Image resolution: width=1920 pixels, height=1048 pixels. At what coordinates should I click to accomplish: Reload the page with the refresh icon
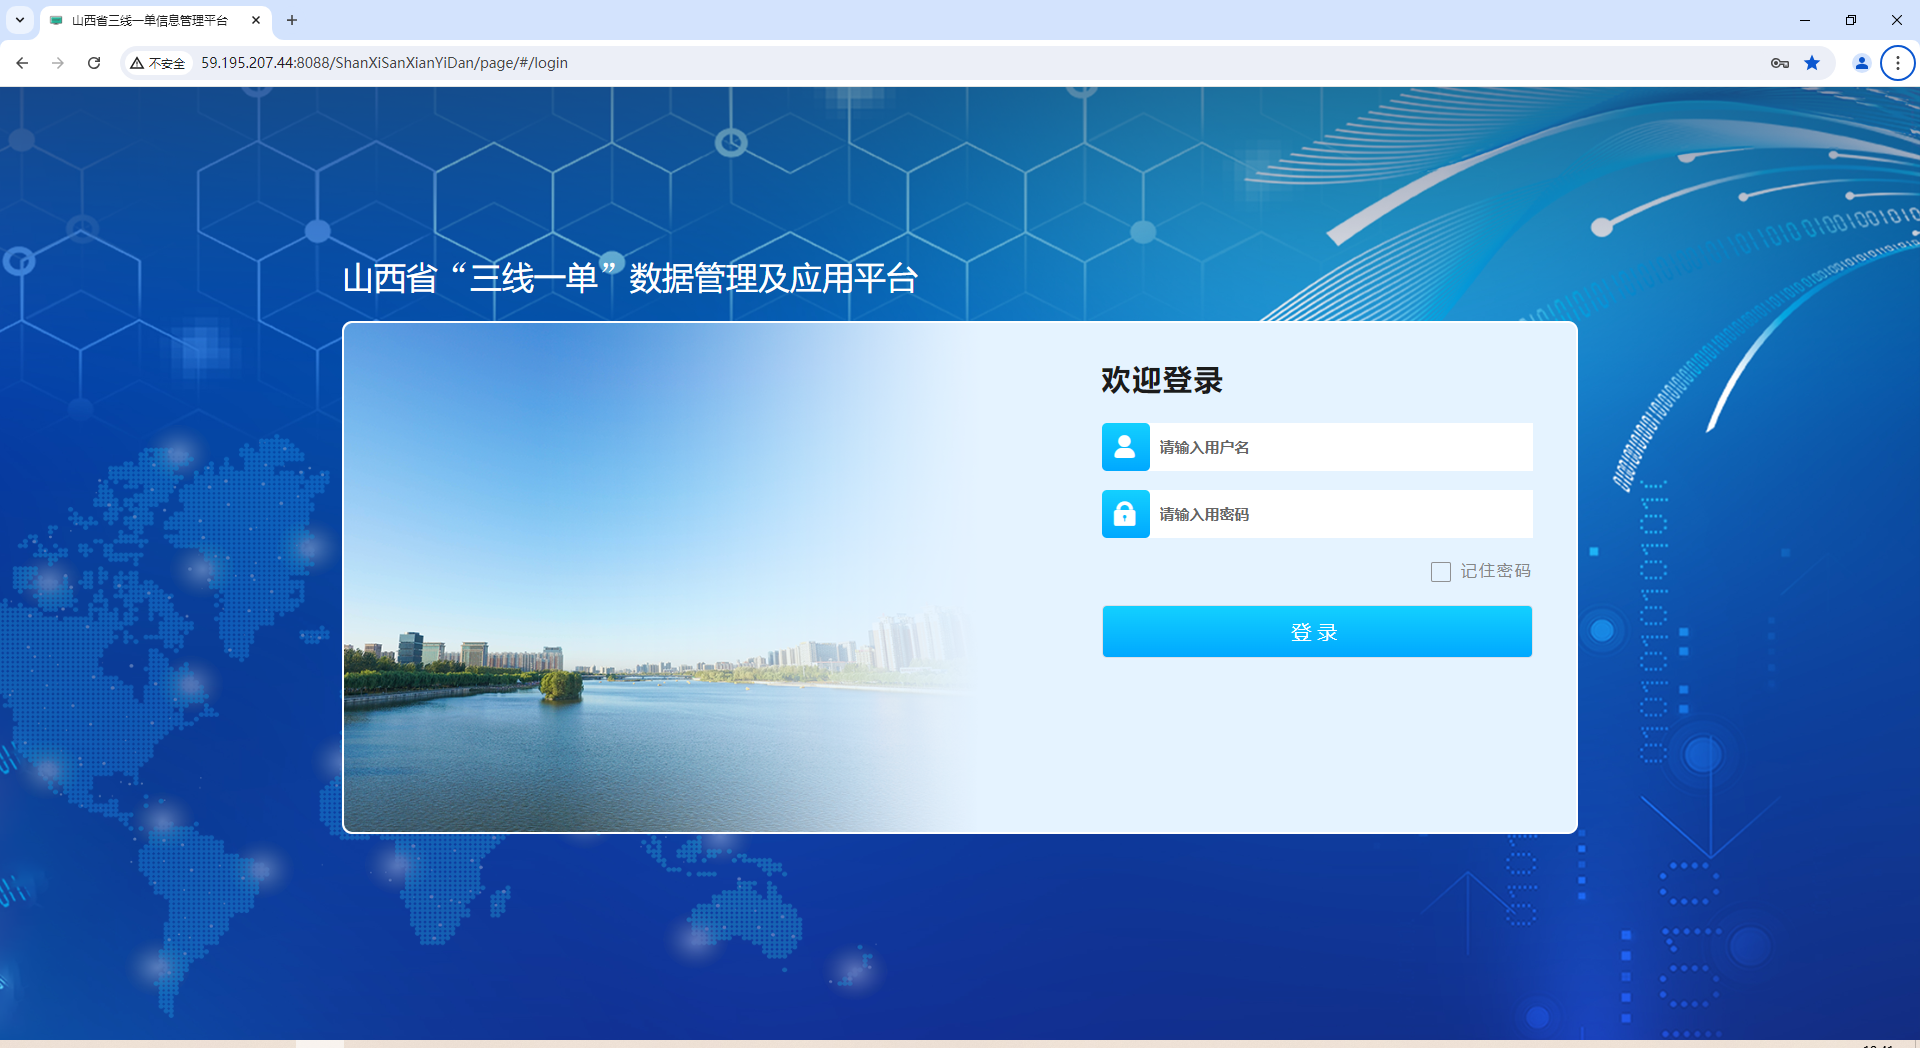click(x=94, y=63)
